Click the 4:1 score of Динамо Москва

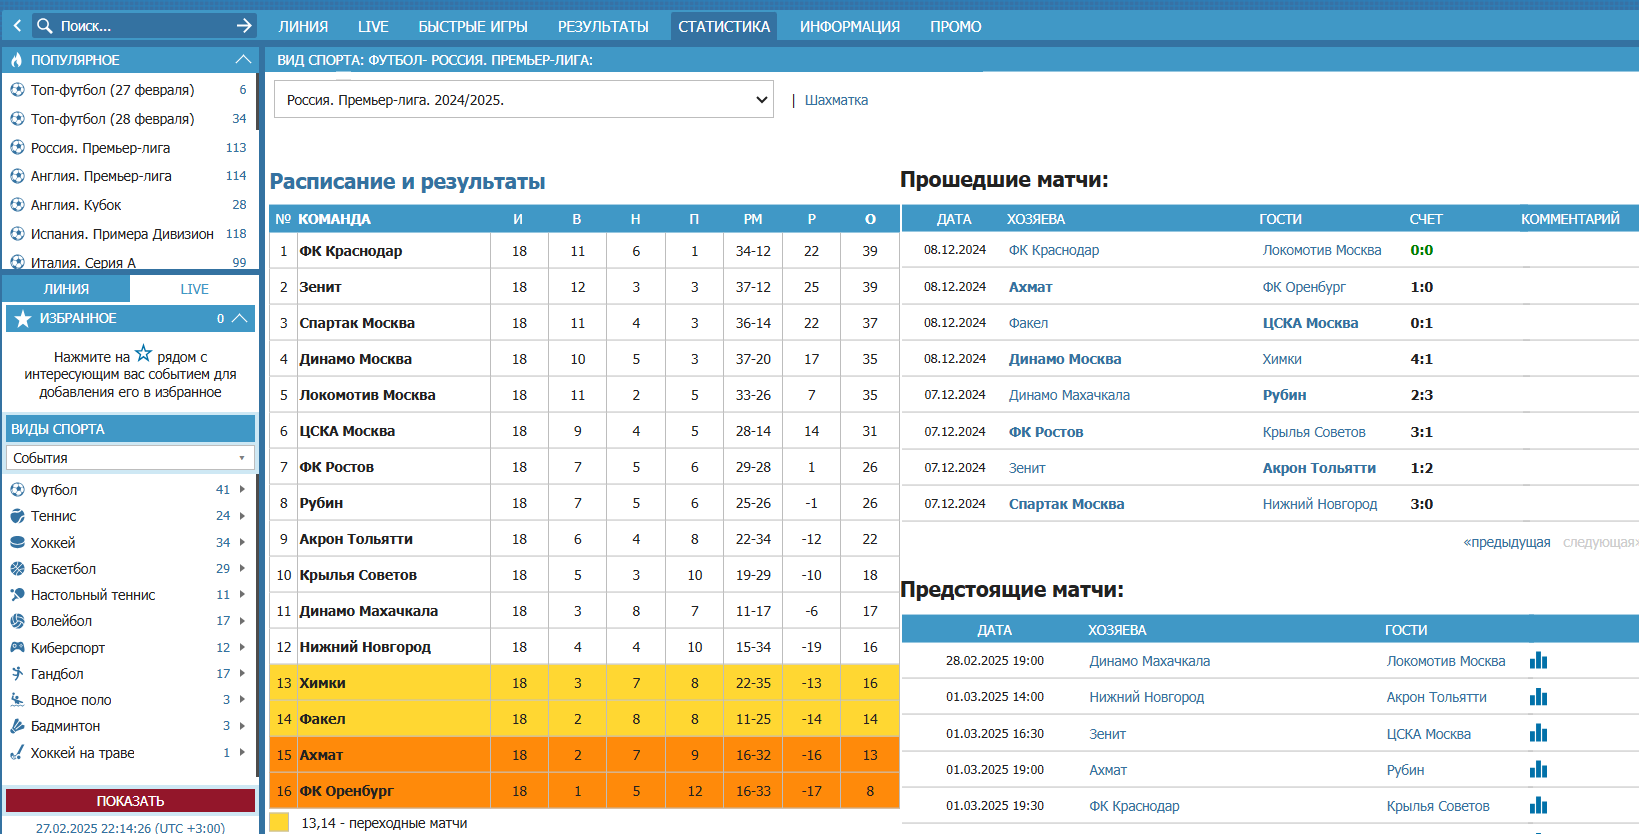[x=1421, y=359]
